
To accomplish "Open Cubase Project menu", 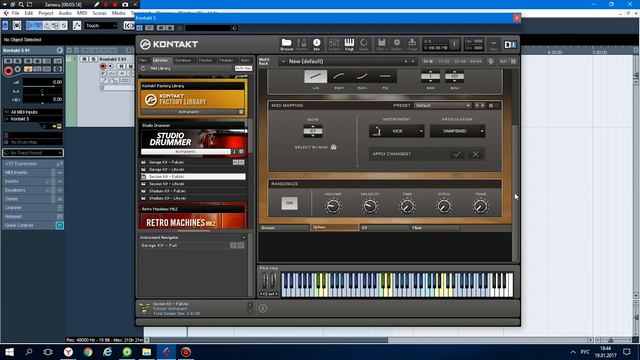I will tap(45, 13).
